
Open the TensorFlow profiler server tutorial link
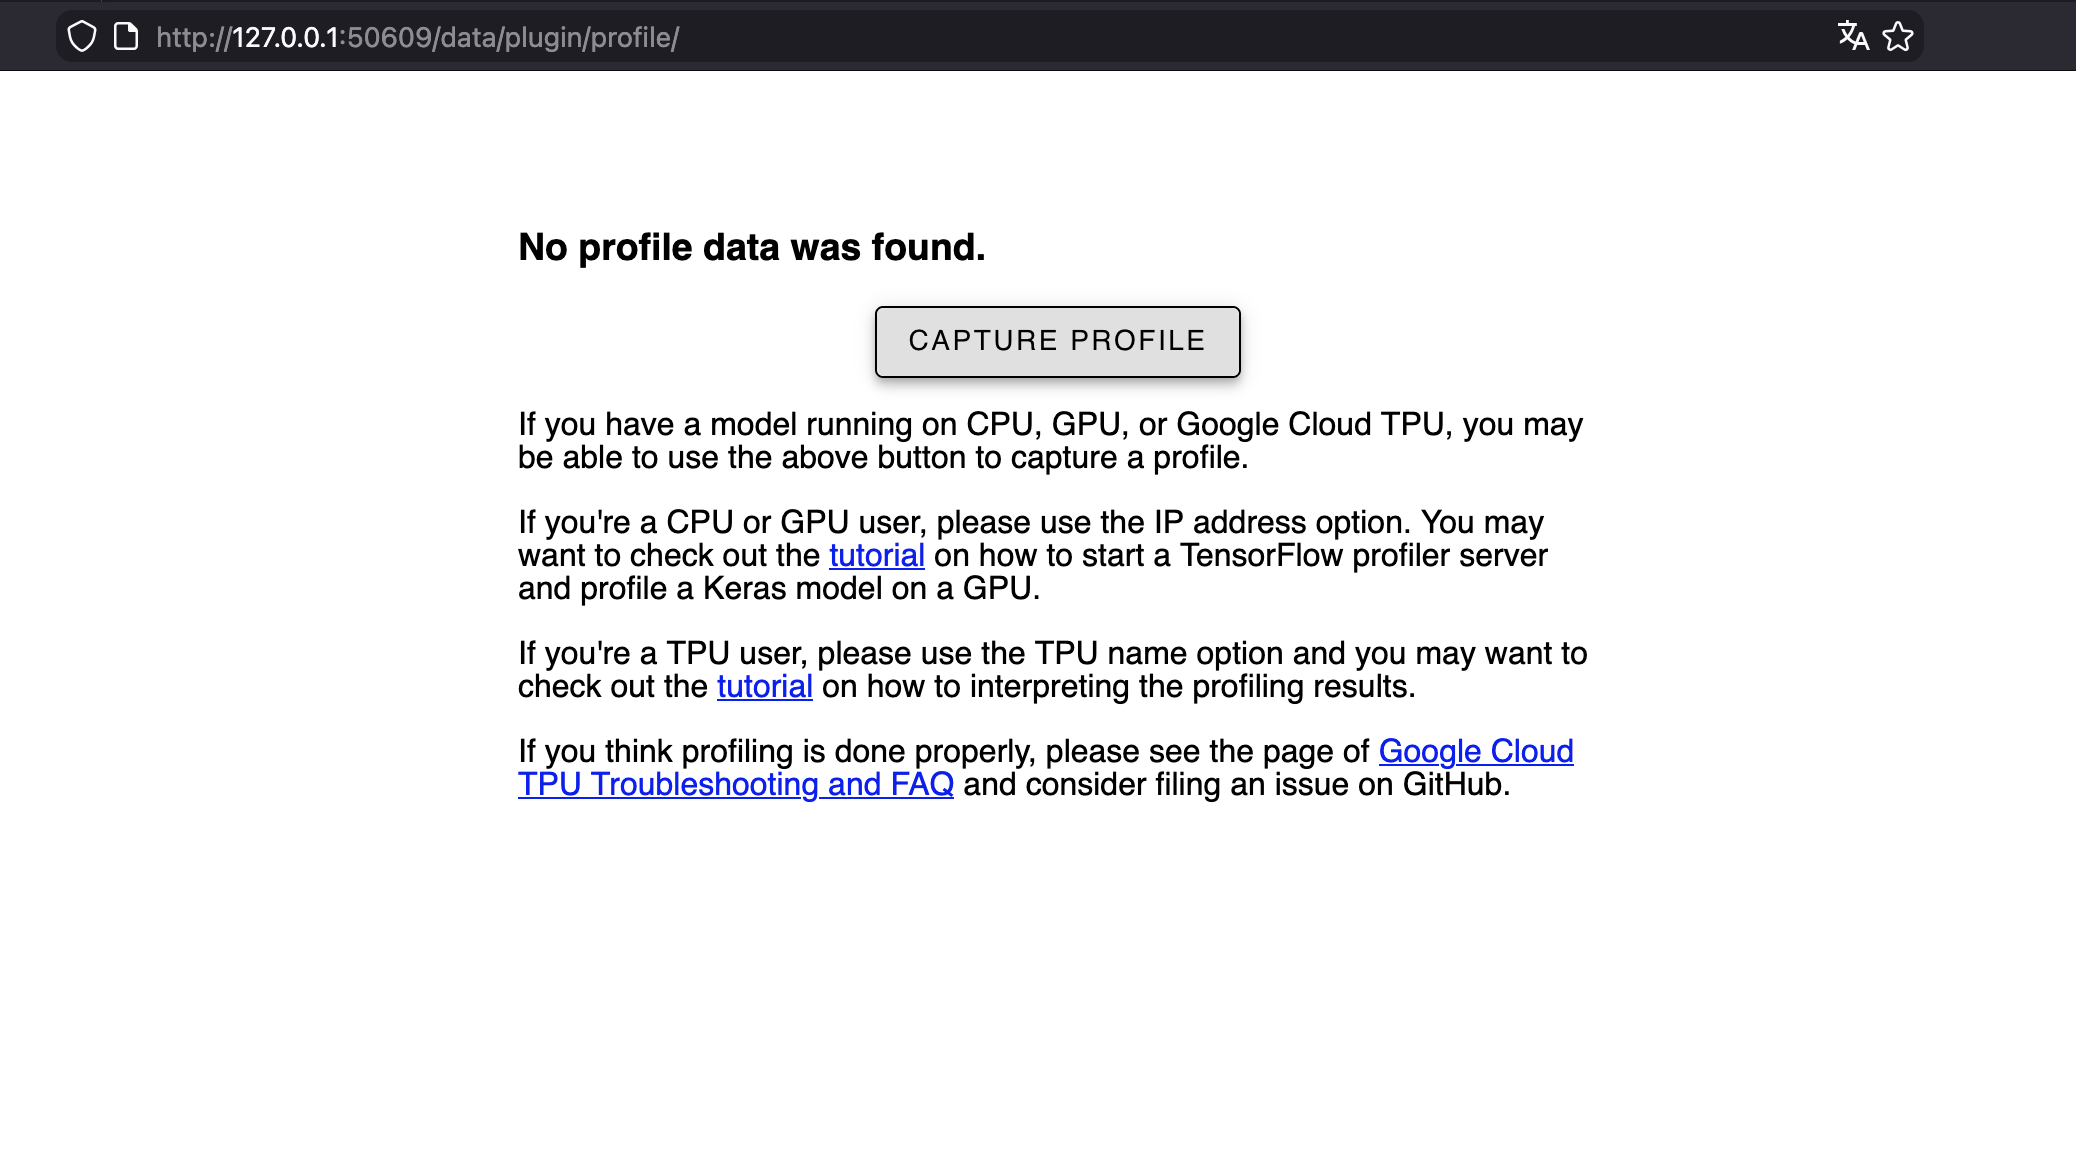[x=877, y=555]
